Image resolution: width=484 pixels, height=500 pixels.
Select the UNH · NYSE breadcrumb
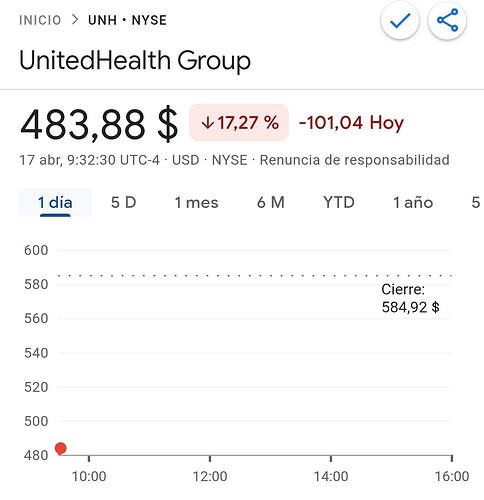[x=127, y=20]
